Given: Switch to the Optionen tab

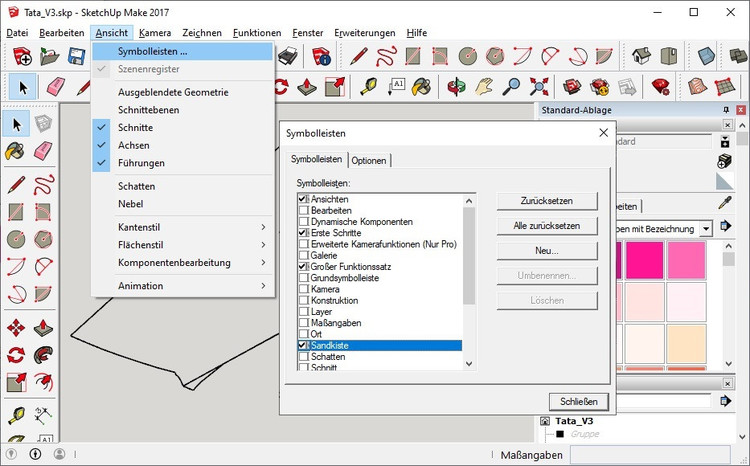Looking at the screenshot, I should [369, 160].
